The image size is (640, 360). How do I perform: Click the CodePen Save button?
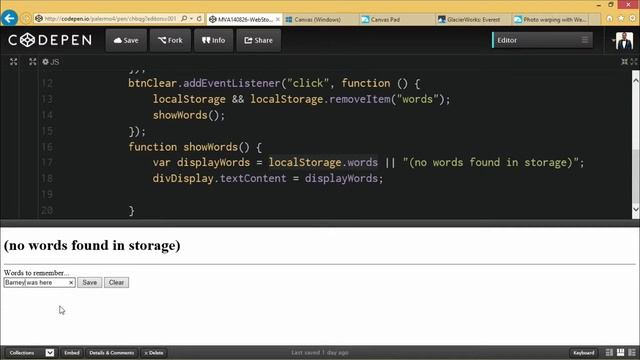pos(126,40)
